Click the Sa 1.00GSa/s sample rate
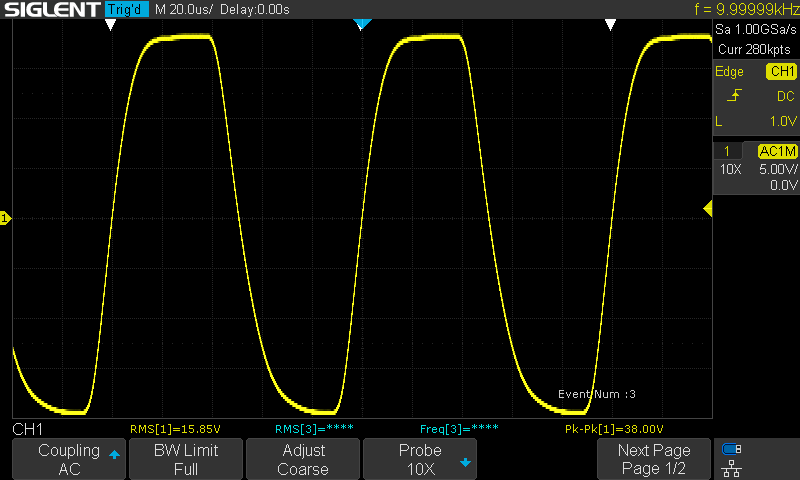 click(x=756, y=29)
